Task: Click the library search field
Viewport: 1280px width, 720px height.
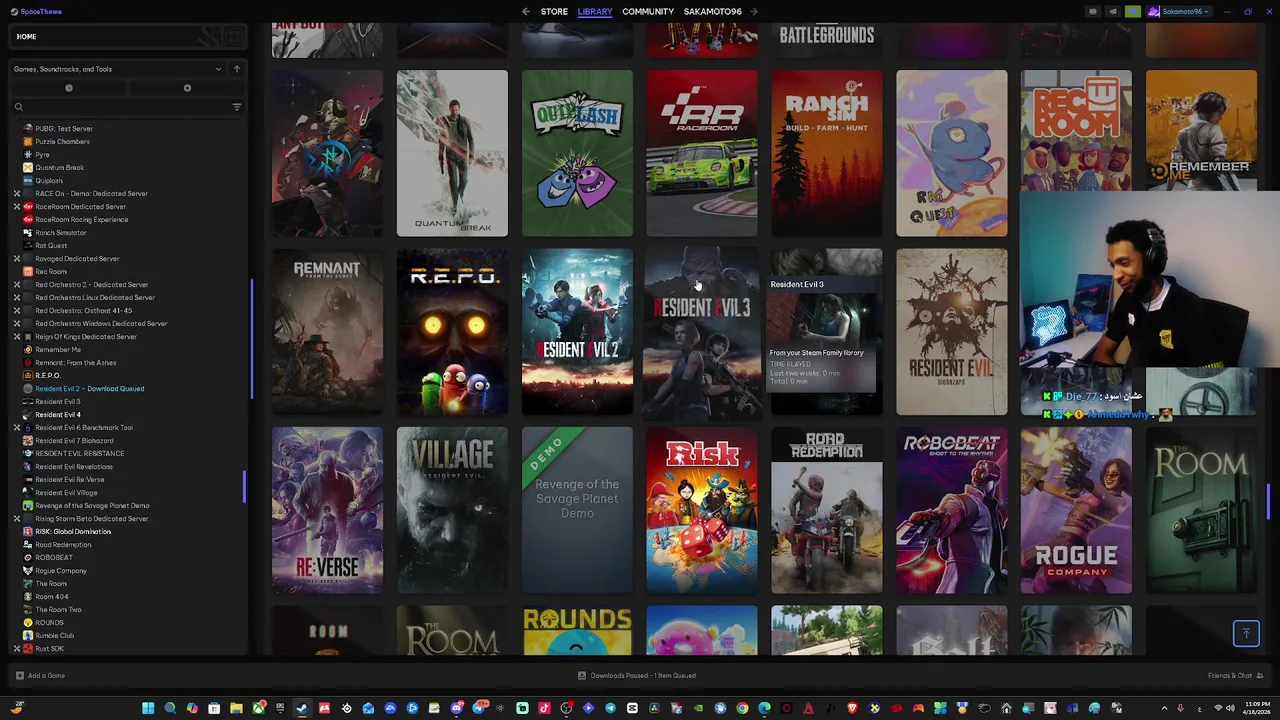Action: [120, 107]
